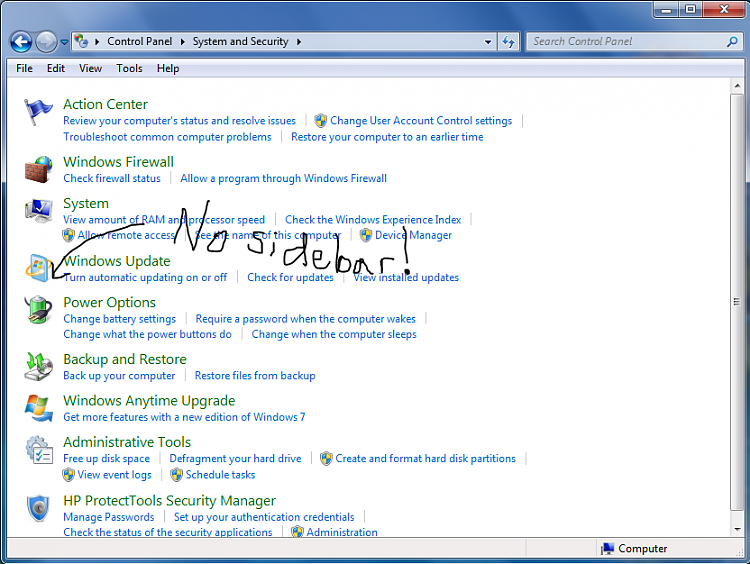This screenshot has width=750, height=564.
Task: Open Manage Passwords link
Action: click(x=109, y=517)
